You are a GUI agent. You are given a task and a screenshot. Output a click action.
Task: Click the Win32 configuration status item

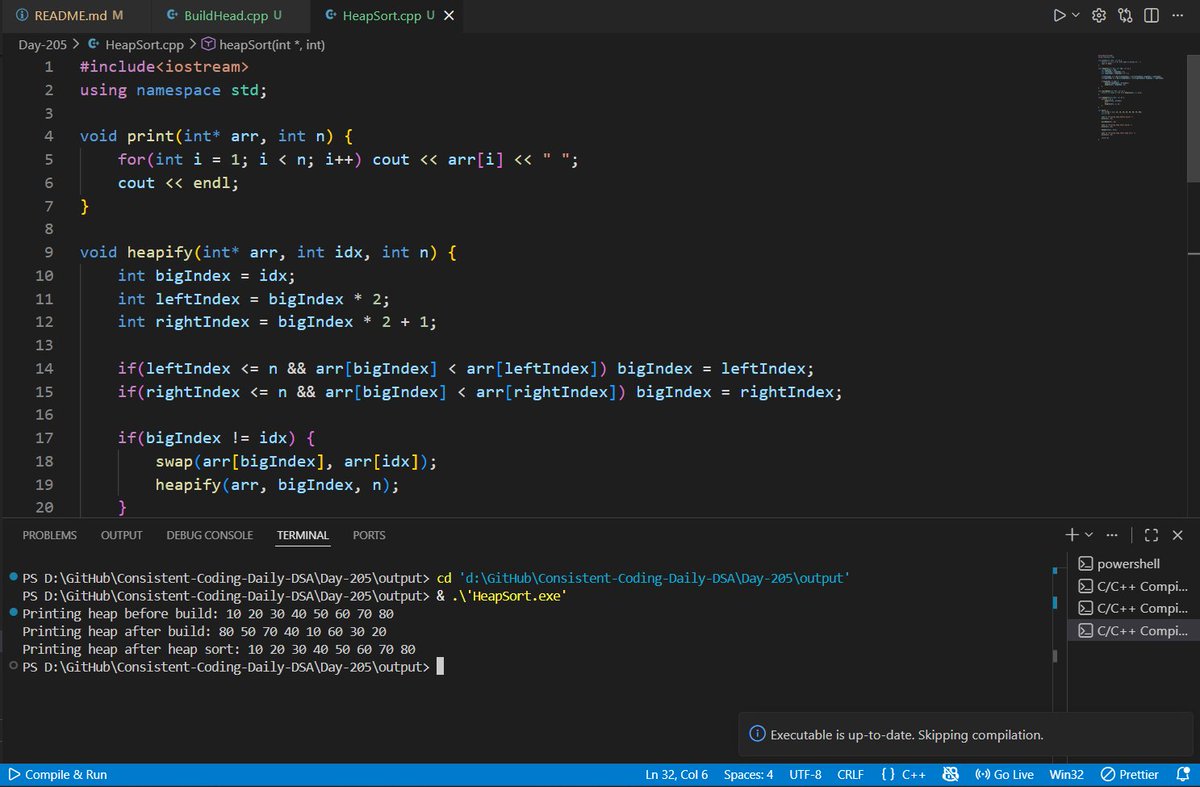[x=1066, y=775]
